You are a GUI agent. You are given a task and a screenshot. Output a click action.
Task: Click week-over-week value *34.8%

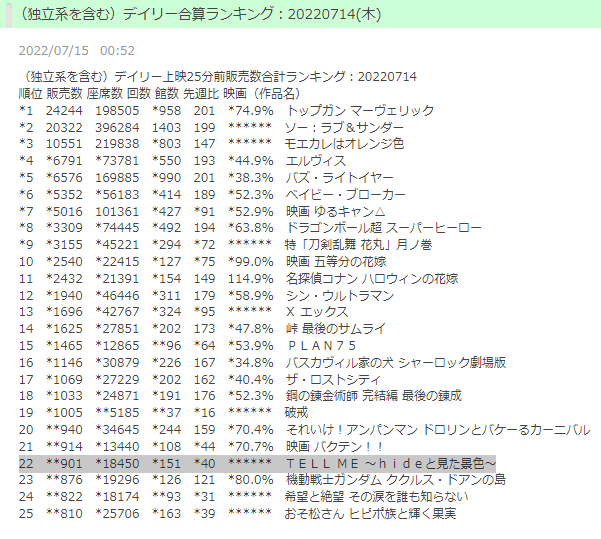(251, 362)
